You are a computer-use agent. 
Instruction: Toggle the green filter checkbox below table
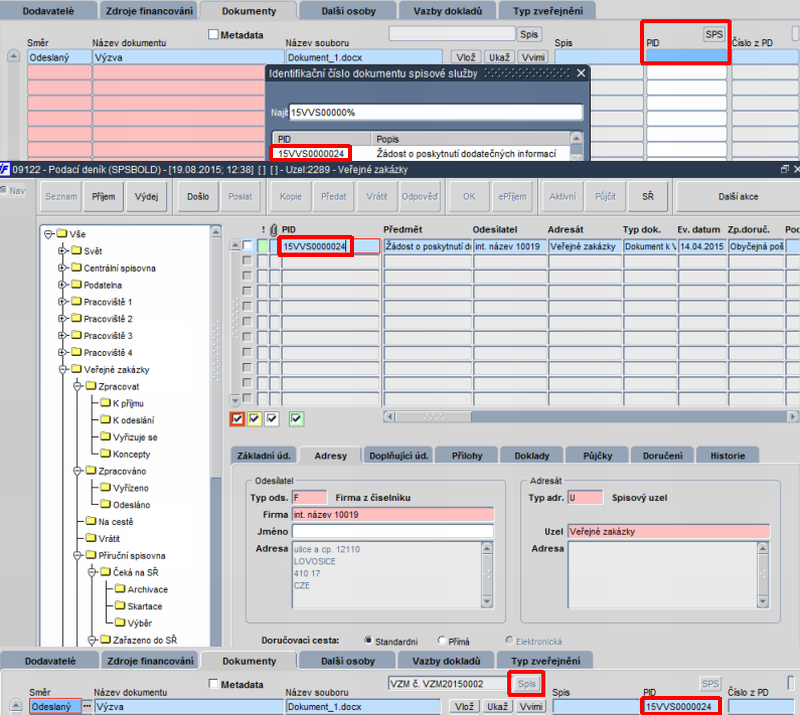click(x=296, y=419)
